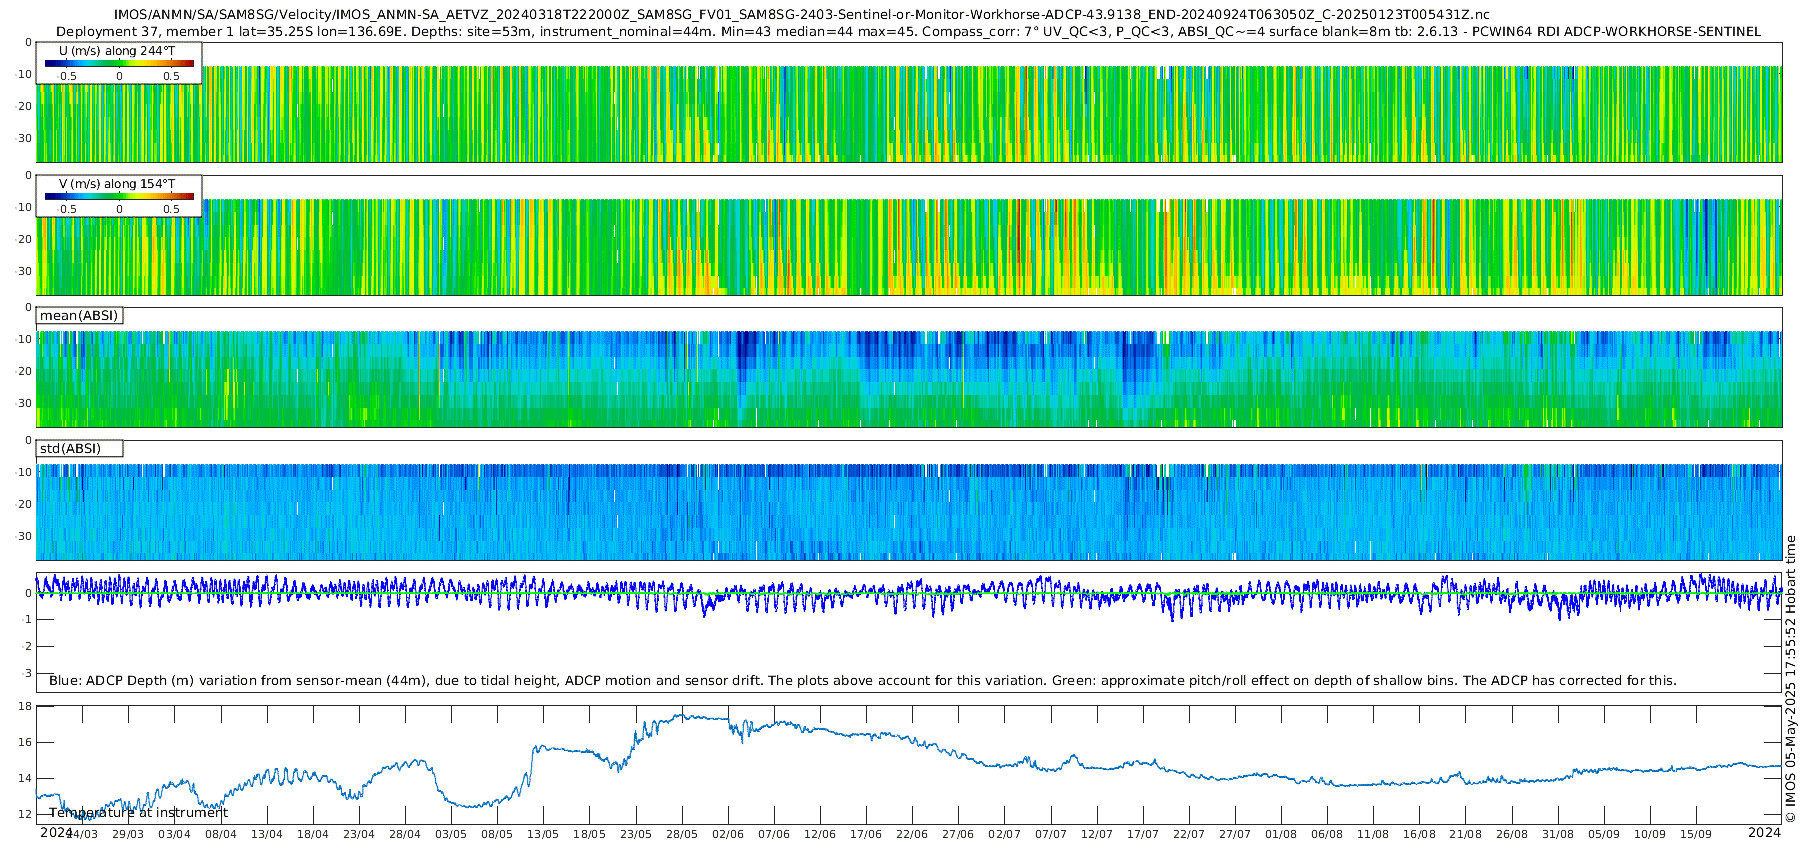This screenshot has width=1800, height=850.
Task: Select the 27/06 date tick label
Action: click(x=958, y=834)
